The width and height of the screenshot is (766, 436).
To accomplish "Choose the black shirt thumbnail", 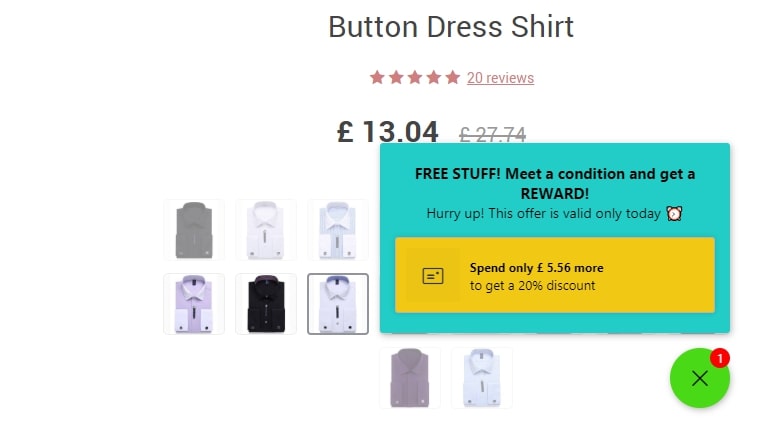I will (x=266, y=304).
